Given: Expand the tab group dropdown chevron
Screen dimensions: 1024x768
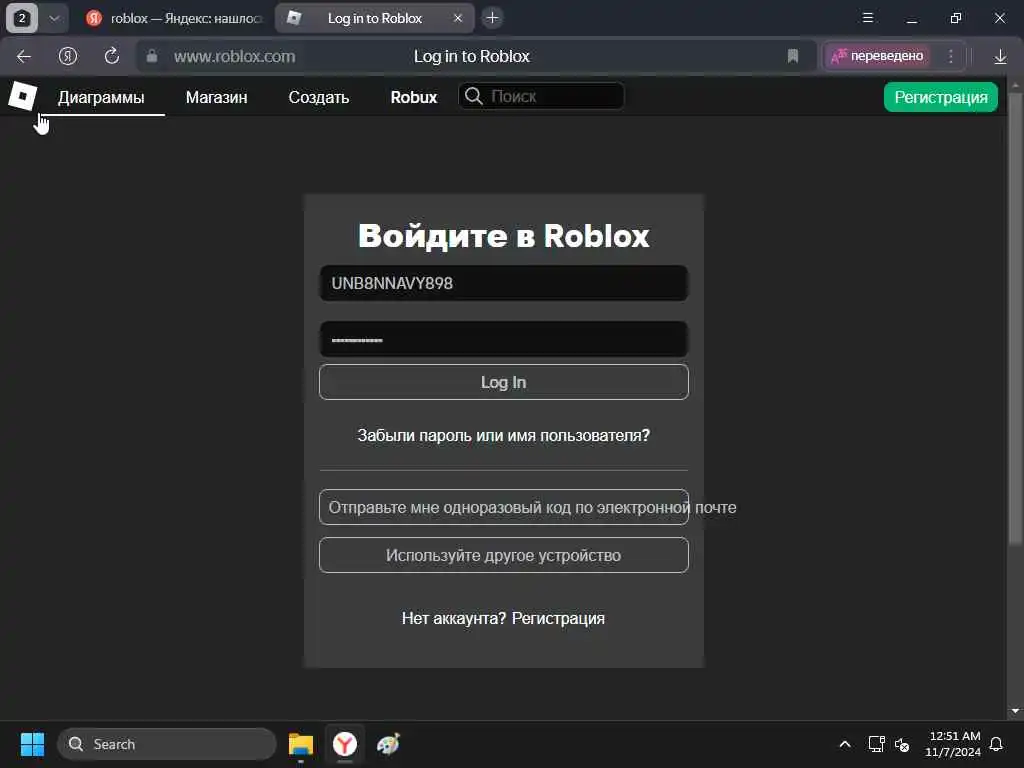Looking at the screenshot, I should click(55, 18).
